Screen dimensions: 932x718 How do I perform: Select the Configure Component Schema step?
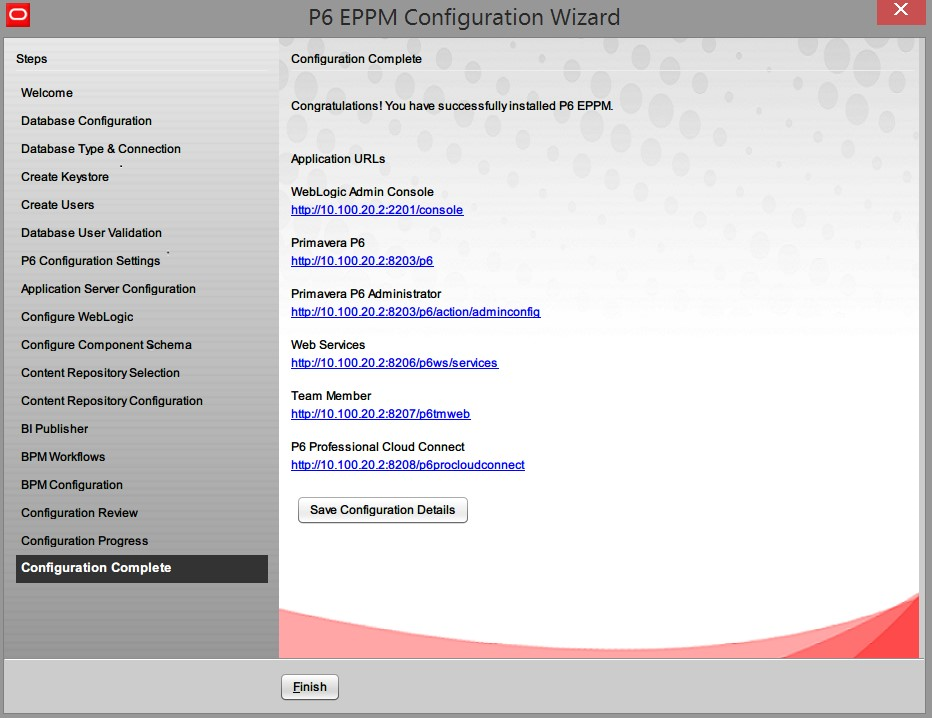(x=106, y=345)
